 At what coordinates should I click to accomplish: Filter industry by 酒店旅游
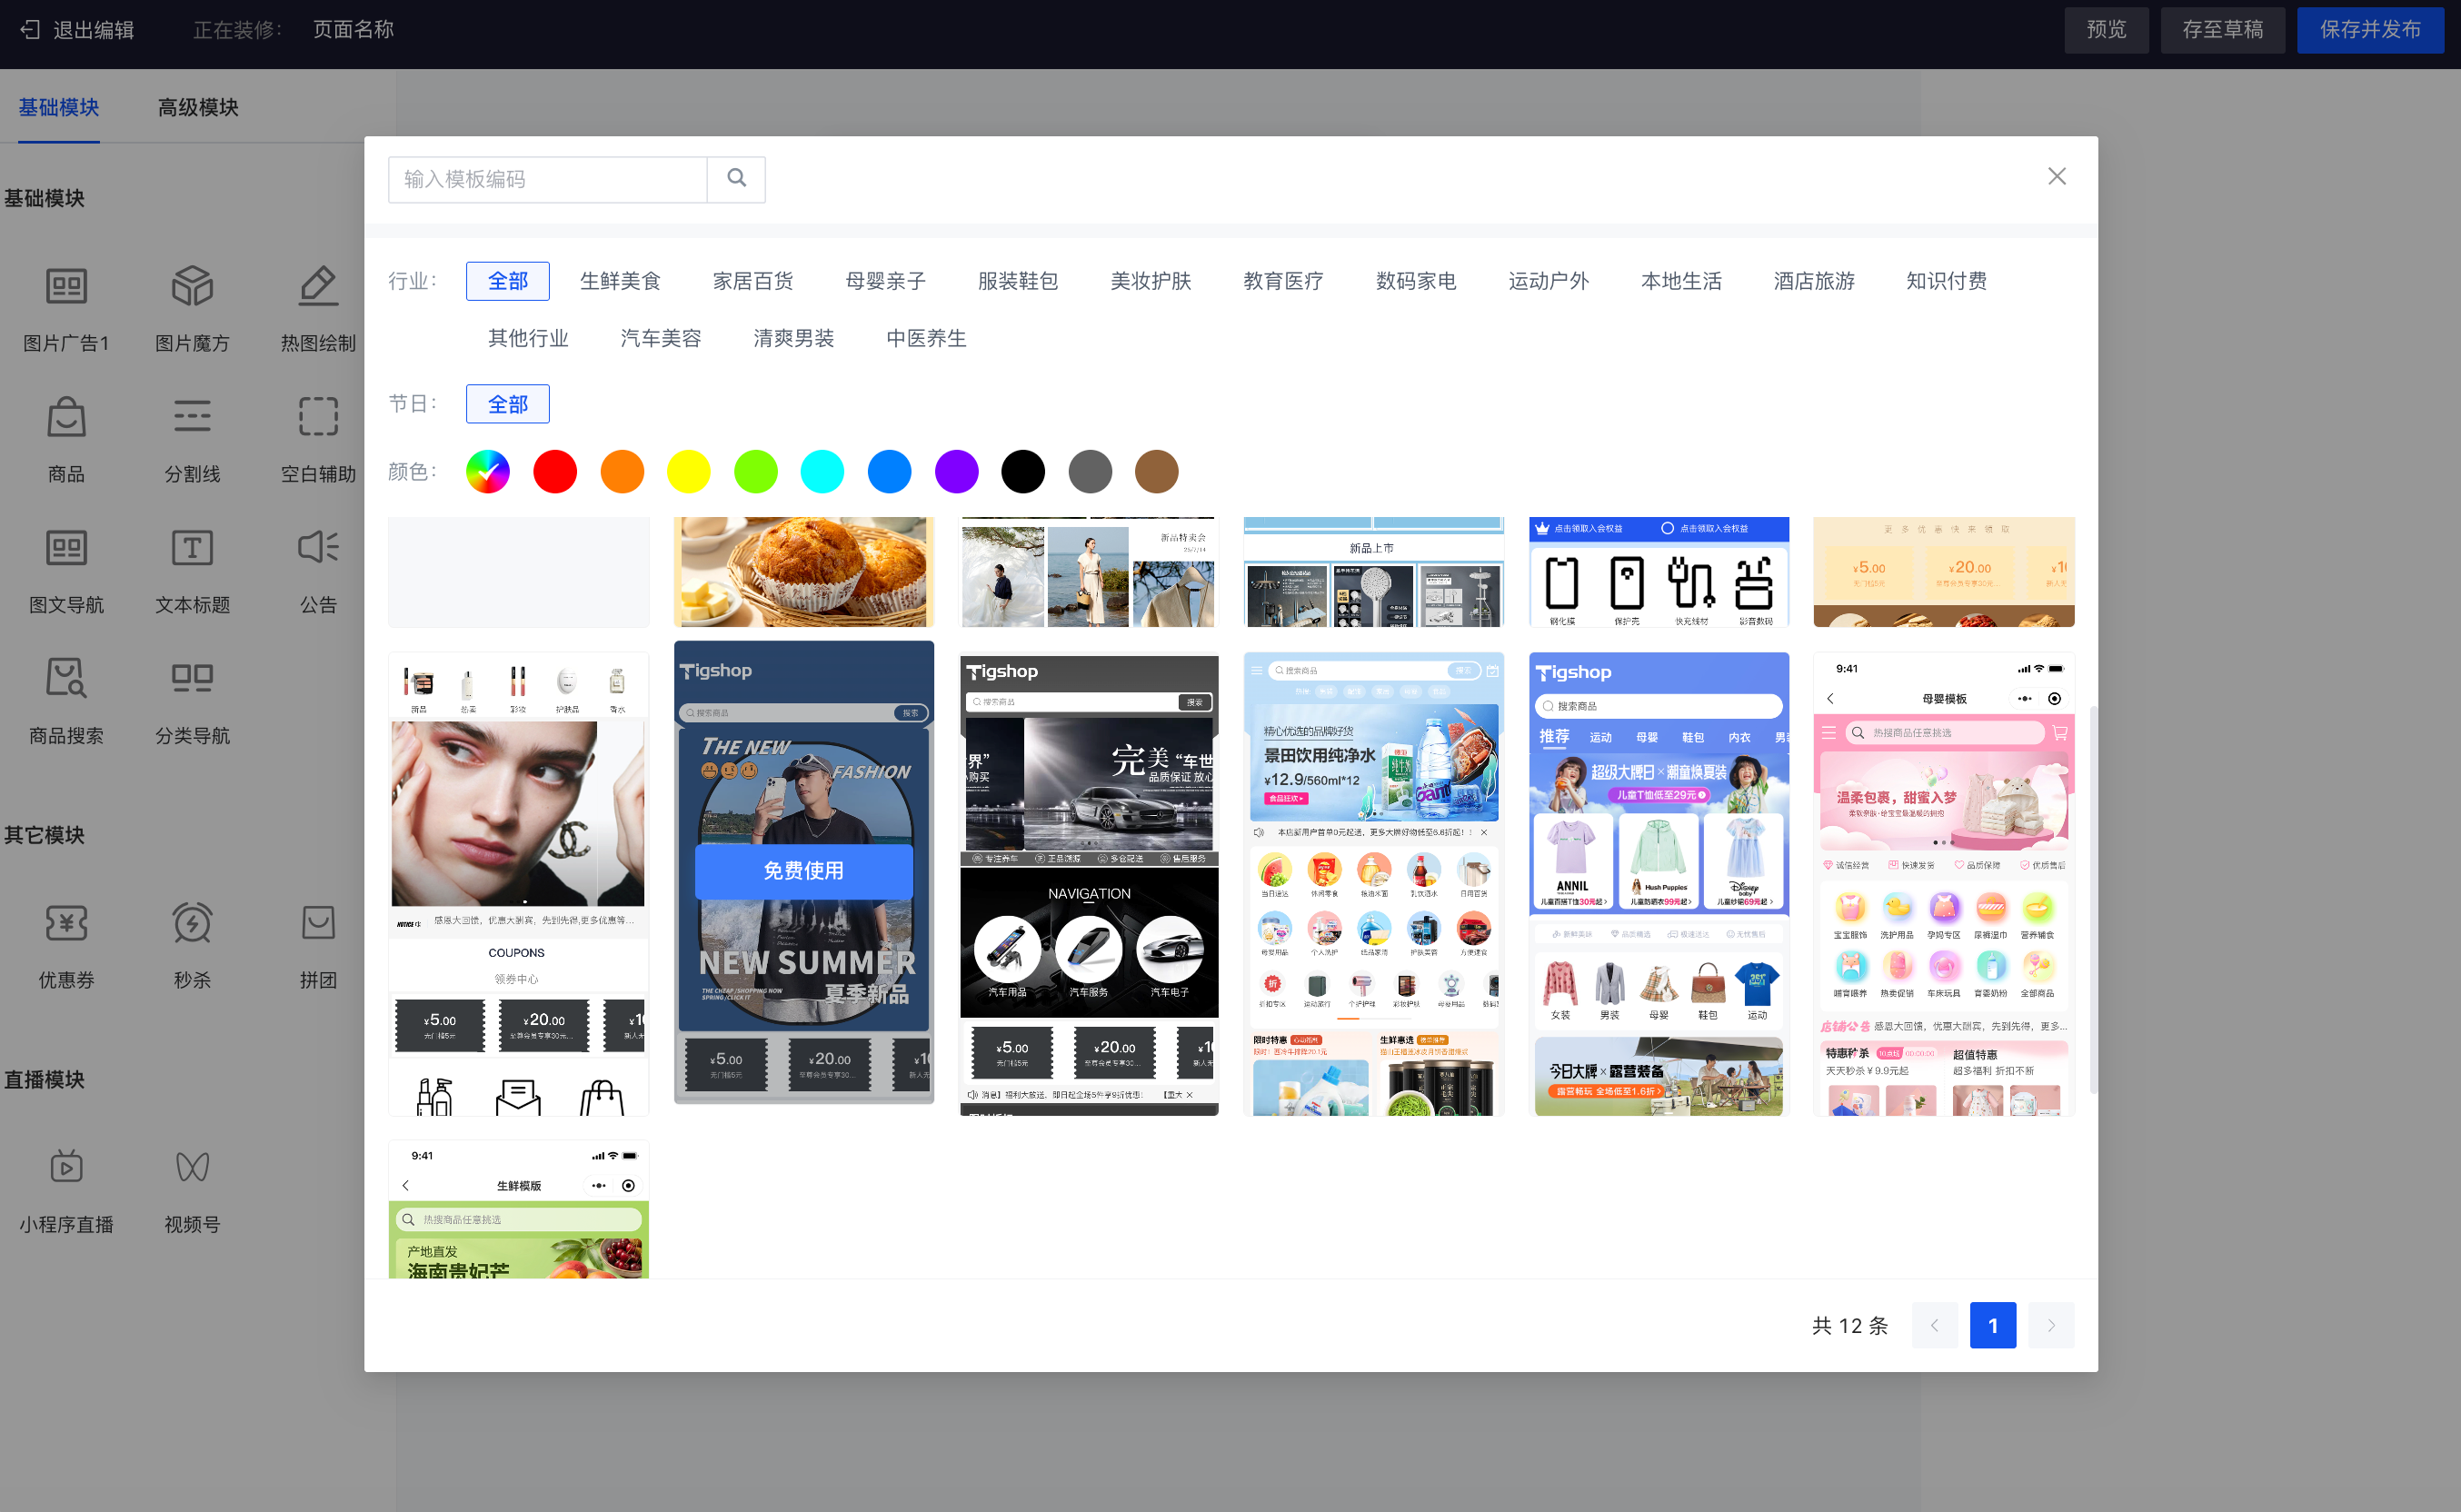point(1814,282)
